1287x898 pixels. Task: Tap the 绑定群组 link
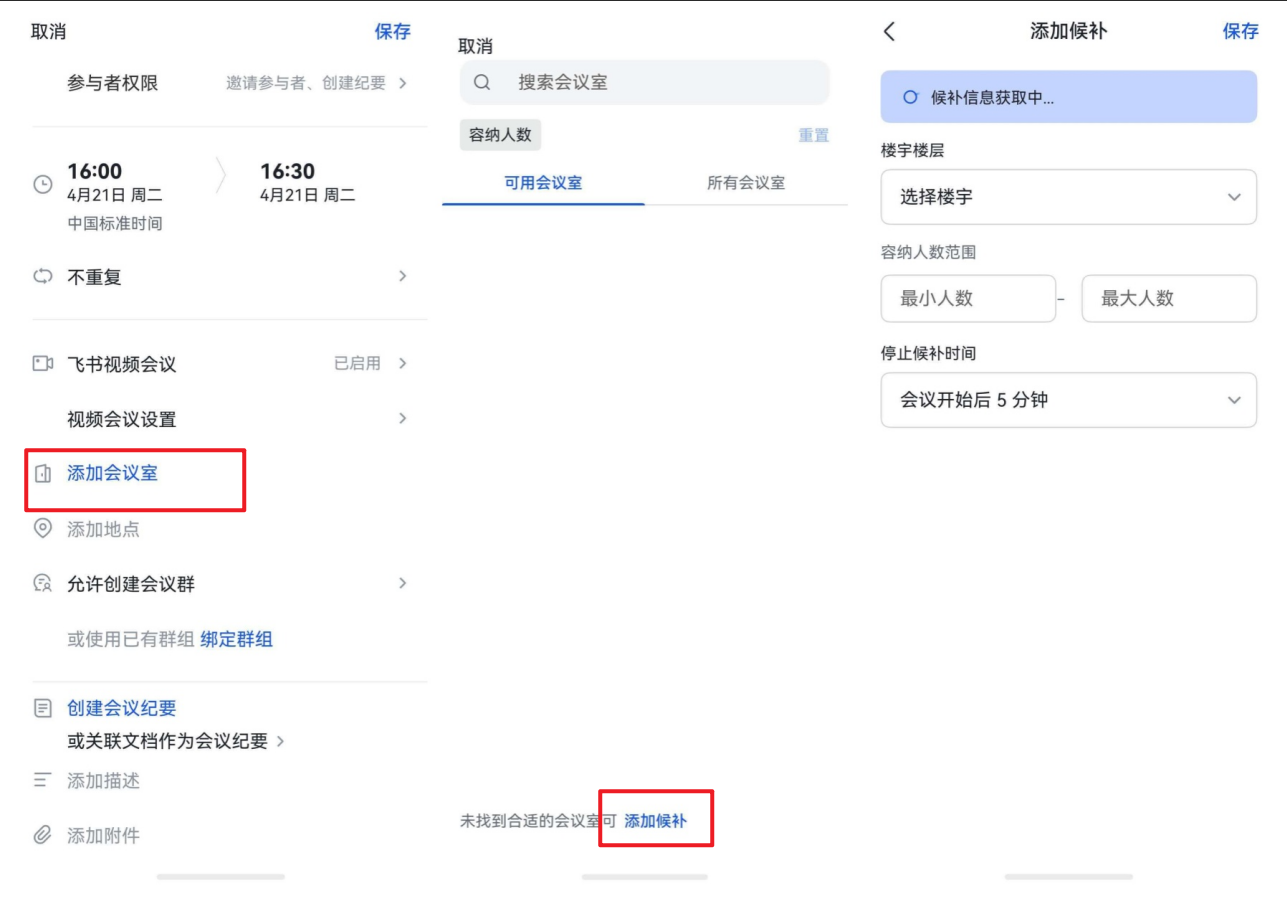tap(237, 639)
